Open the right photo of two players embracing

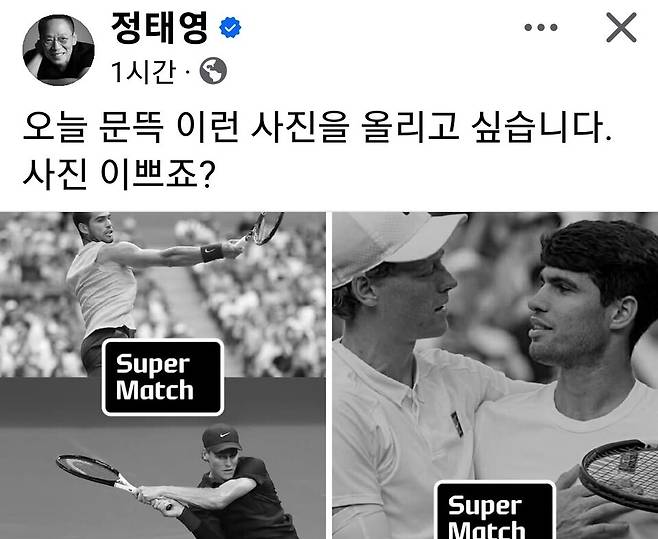[495, 376]
